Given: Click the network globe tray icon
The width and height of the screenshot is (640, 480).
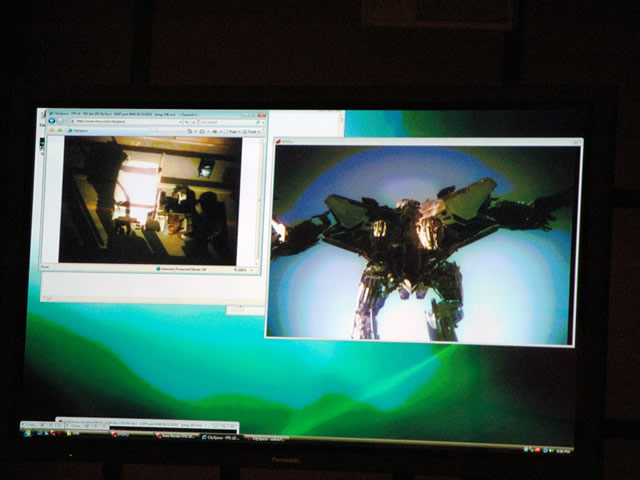Looking at the screenshot, I should (546, 451).
